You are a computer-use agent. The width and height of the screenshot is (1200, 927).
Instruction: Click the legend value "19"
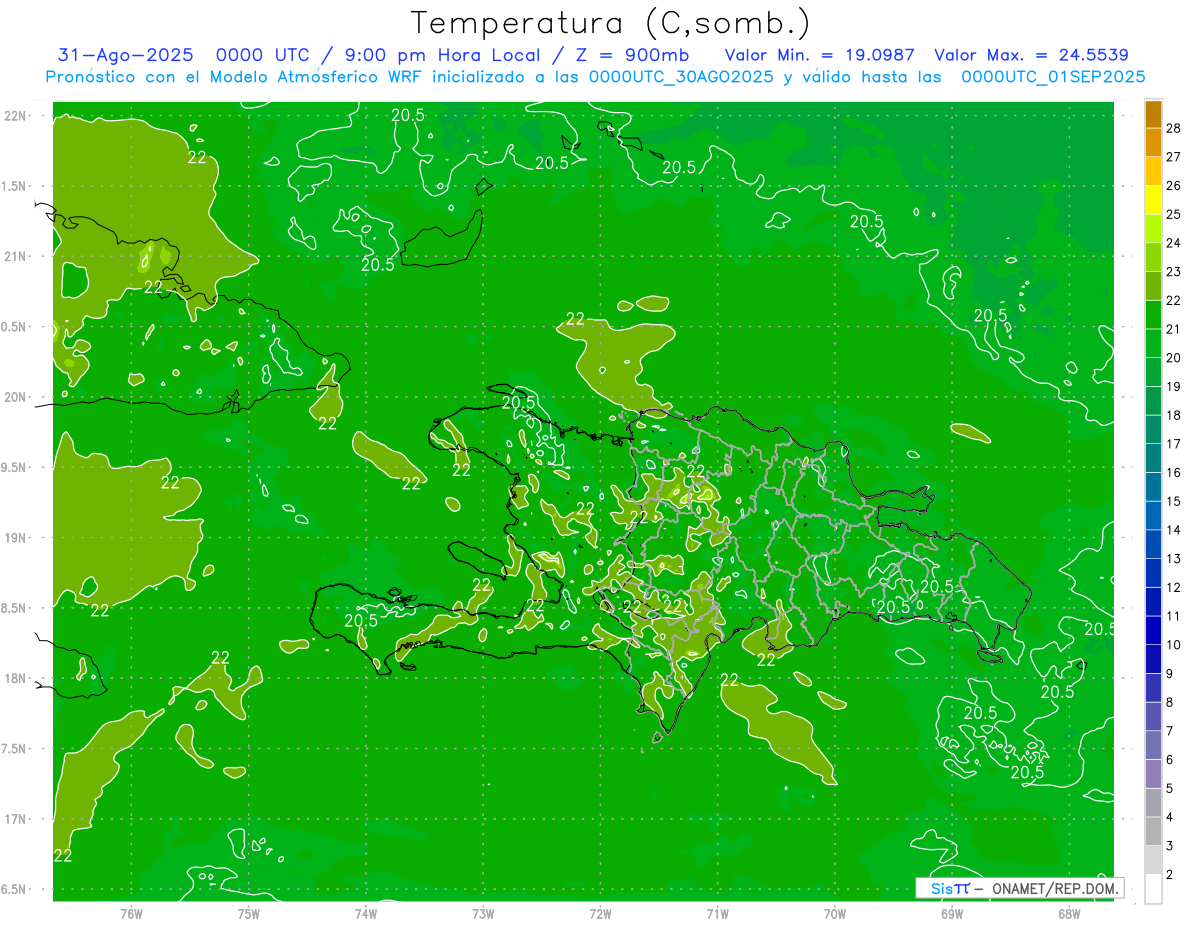click(1174, 386)
